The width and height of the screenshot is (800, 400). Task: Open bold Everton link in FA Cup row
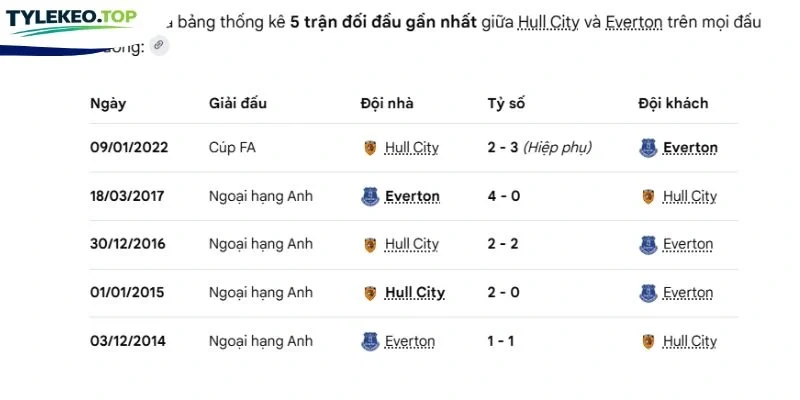690,148
